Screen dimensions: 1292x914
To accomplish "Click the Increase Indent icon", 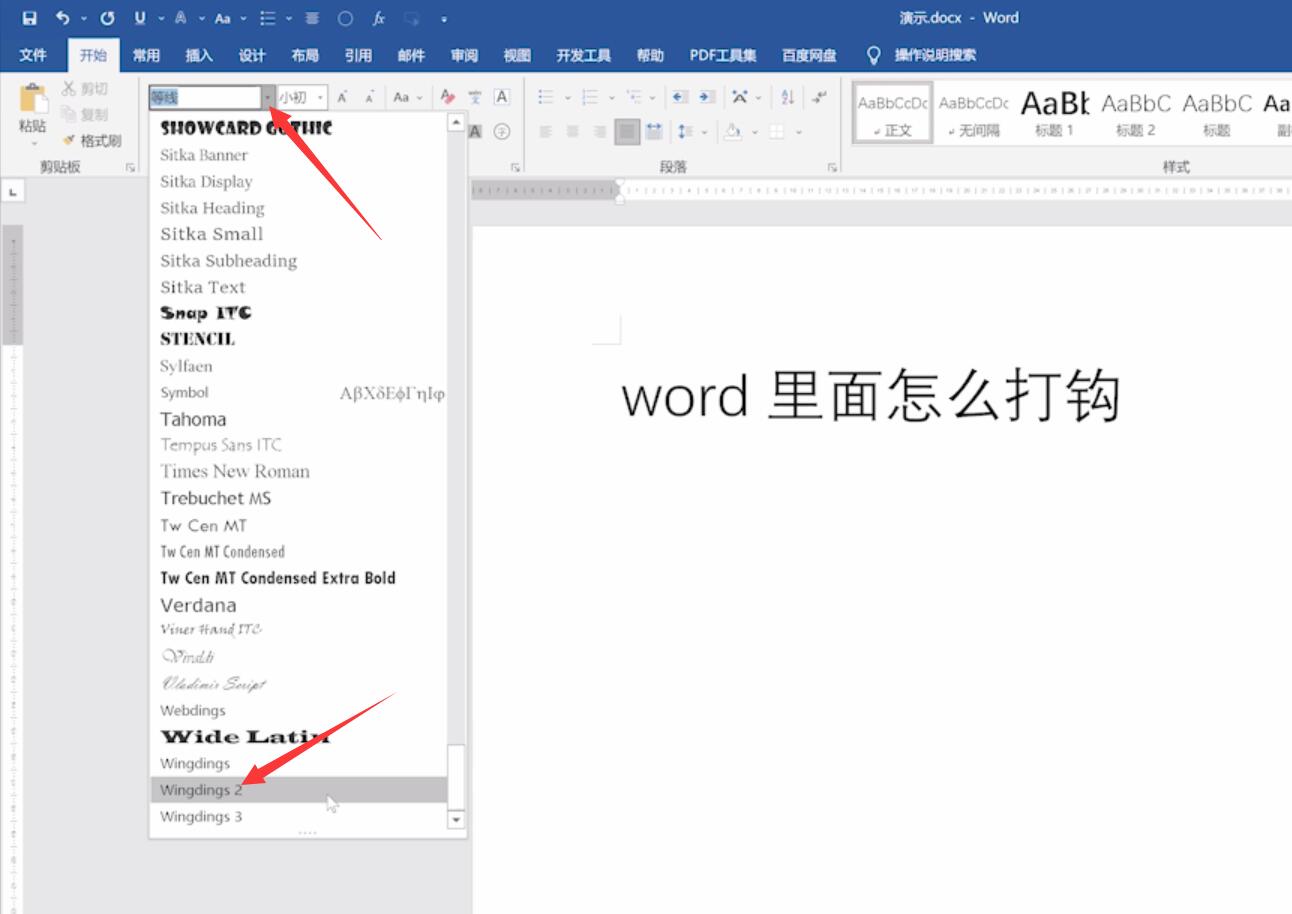I will pyautogui.click(x=707, y=97).
